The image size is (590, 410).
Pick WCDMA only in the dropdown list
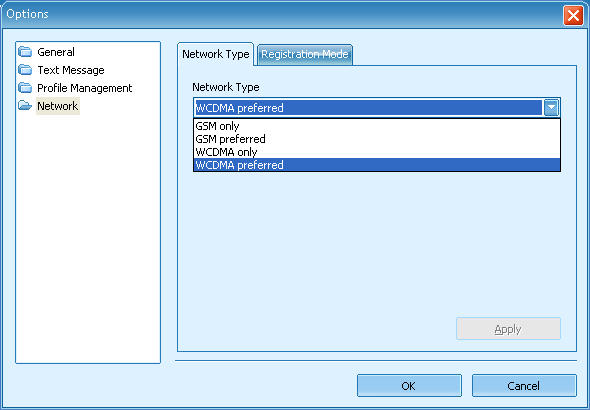coord(377,152)
